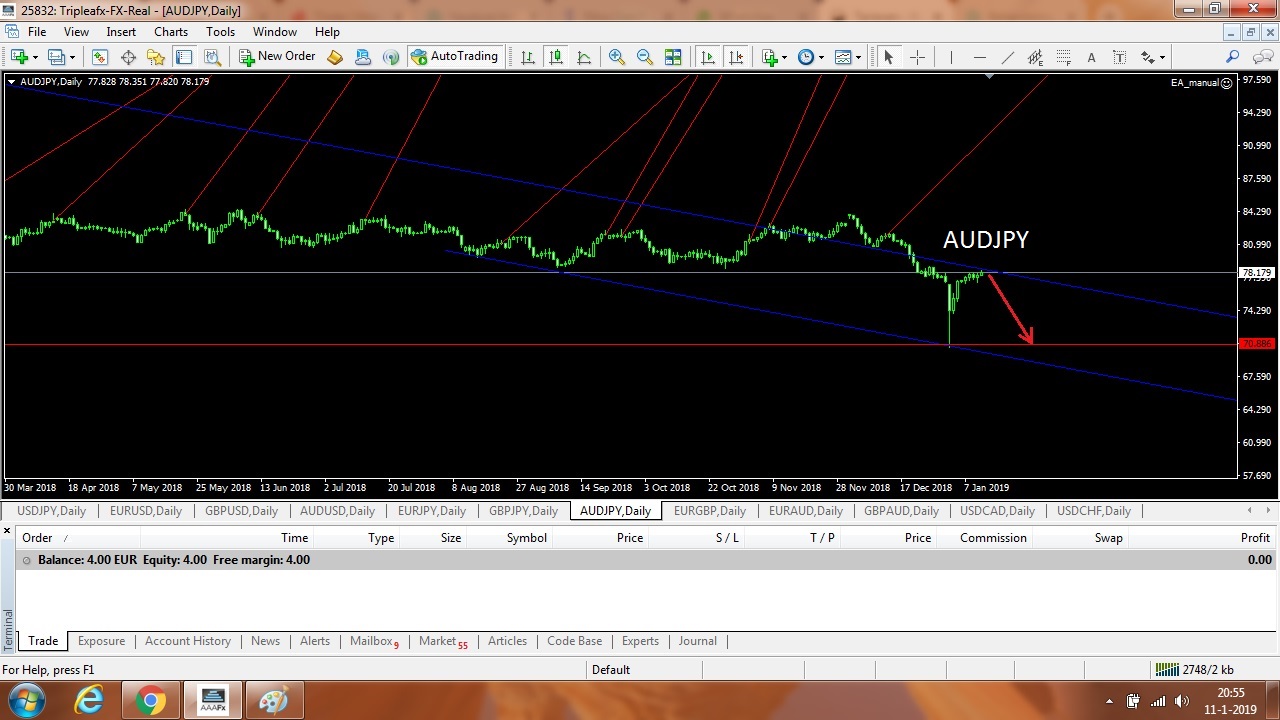Image resolution: width=1280 pixels, height=720 pixels.
Task: Click the Balance 4.00 EUR summary row
Action: click(645, 560)
